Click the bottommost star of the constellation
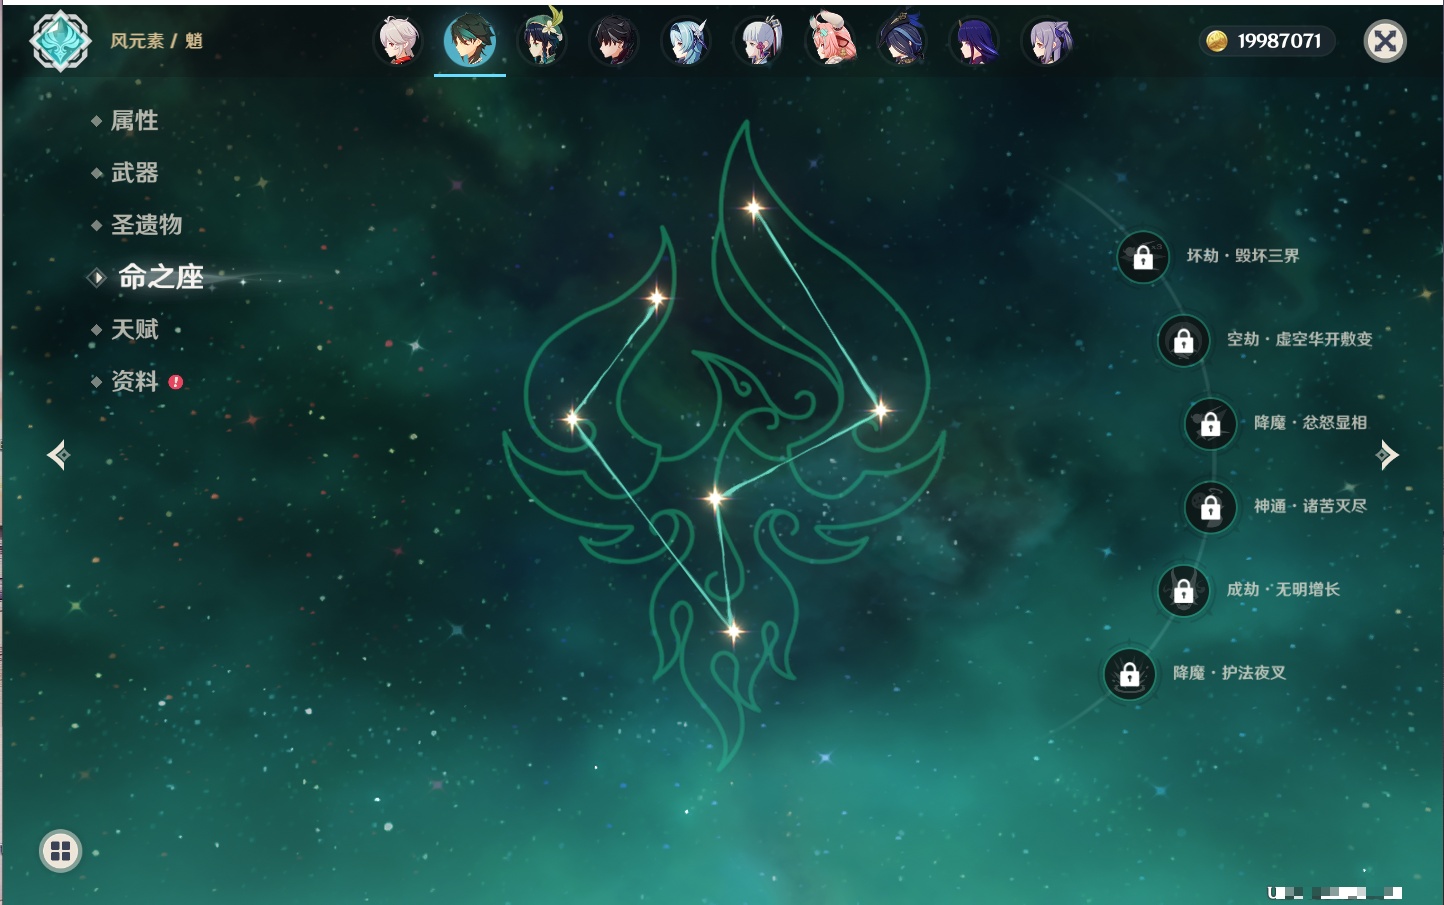This screenshot has width=1444, height=905. click(x=733, y=631)
